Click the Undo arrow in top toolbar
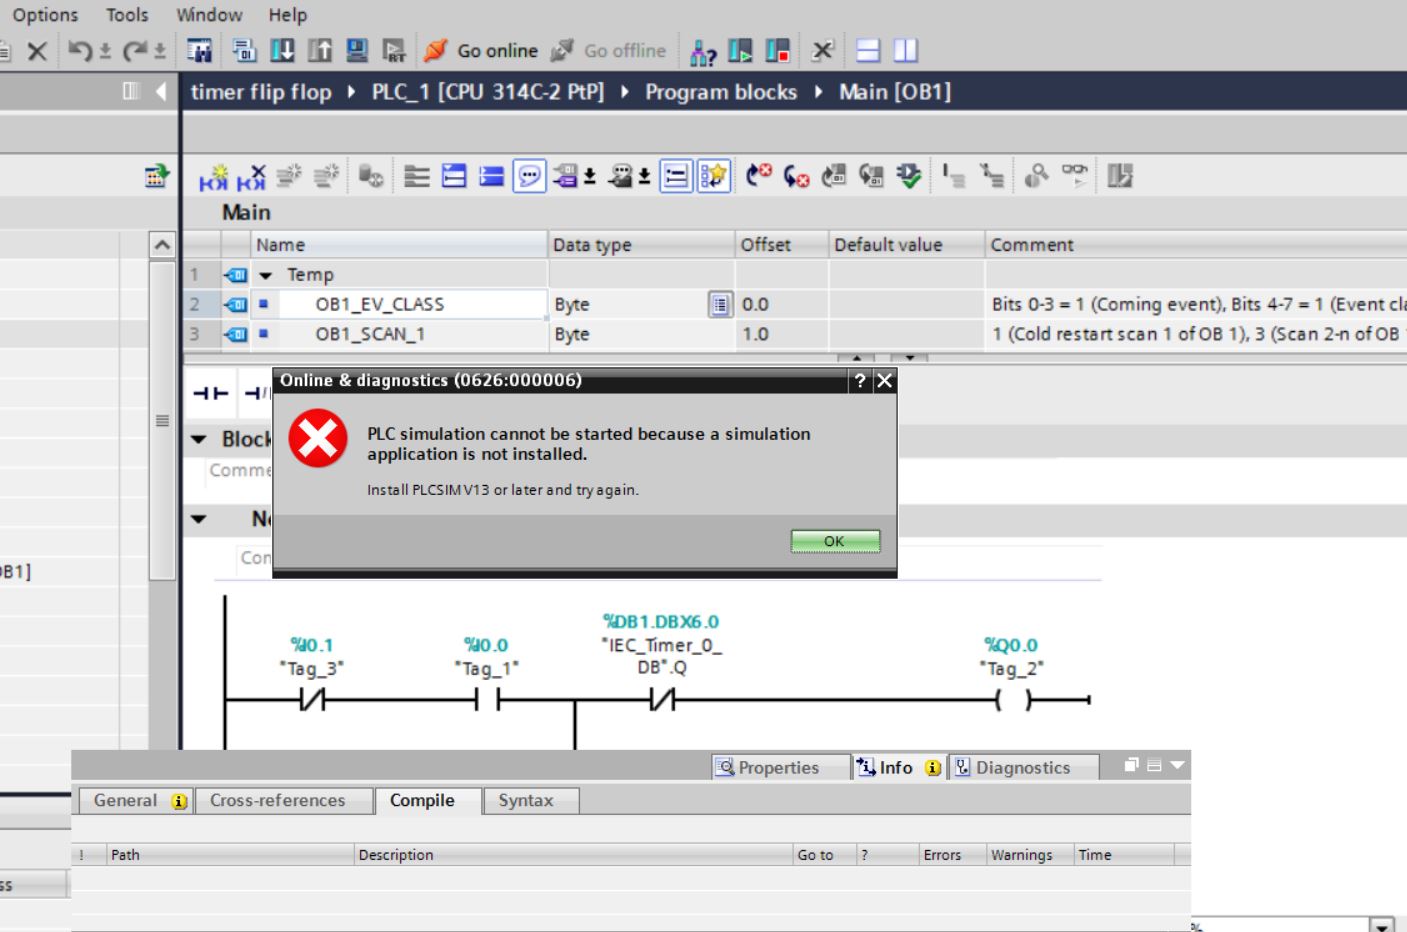 pos(79,50)
